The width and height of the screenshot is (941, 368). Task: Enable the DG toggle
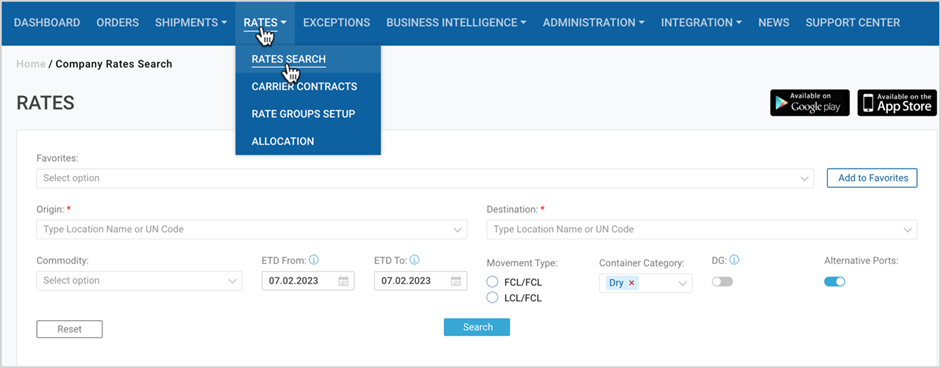tap(722, 282)
